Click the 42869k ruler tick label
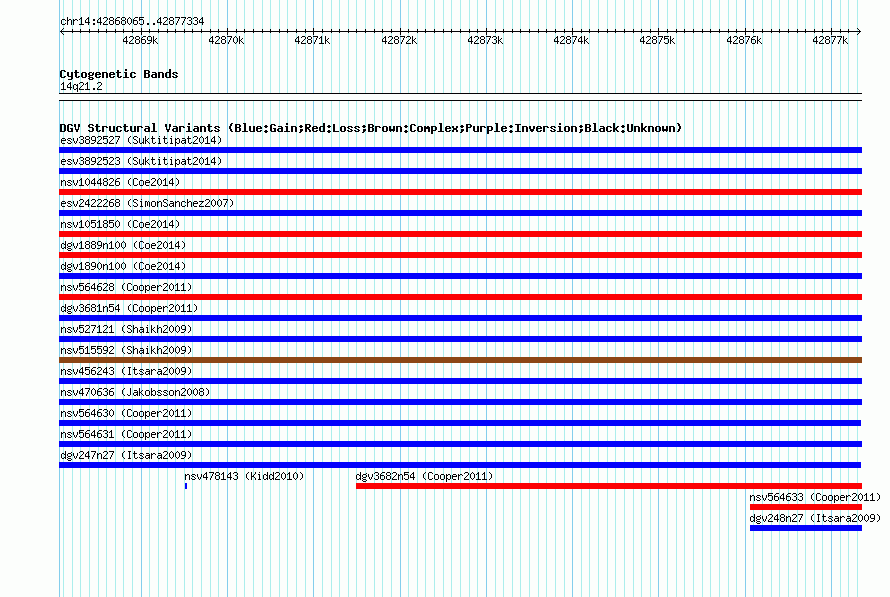Image resolution: width=890 pixels, height=597 pixels. [x=140, y=40]
